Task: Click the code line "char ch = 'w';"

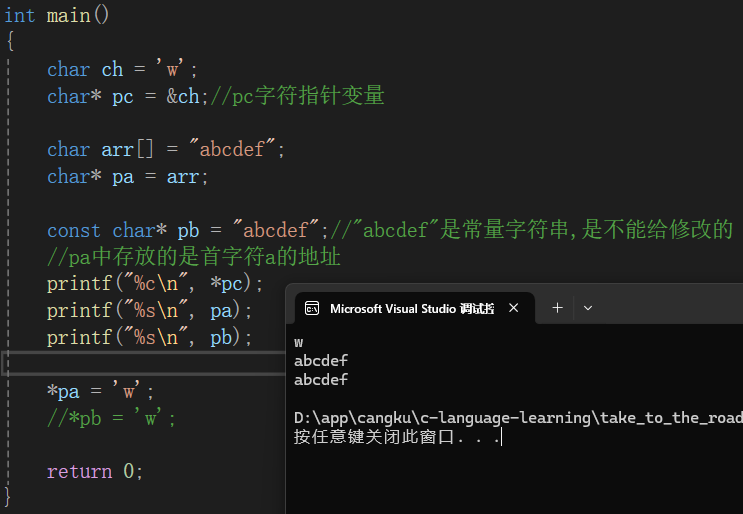Action: click(x=122, y=69)
